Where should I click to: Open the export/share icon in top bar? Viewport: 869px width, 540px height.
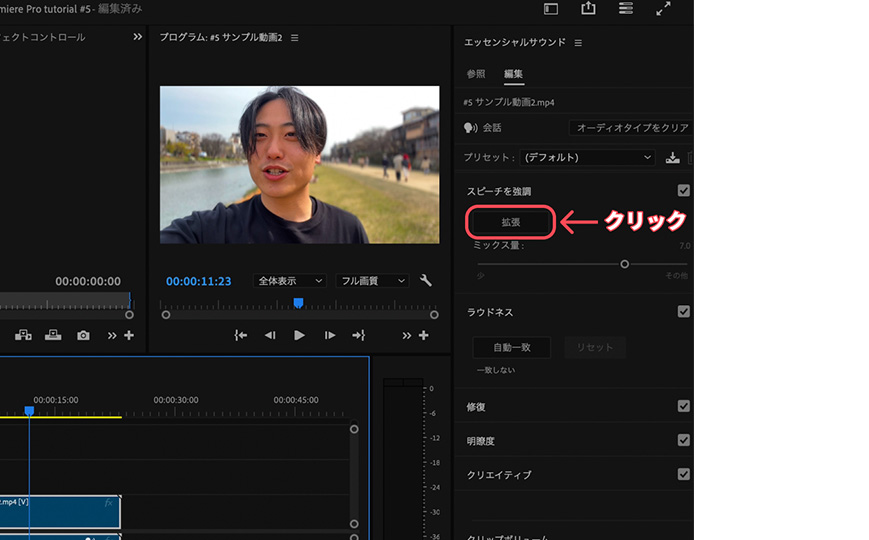[x=588, y=8]
